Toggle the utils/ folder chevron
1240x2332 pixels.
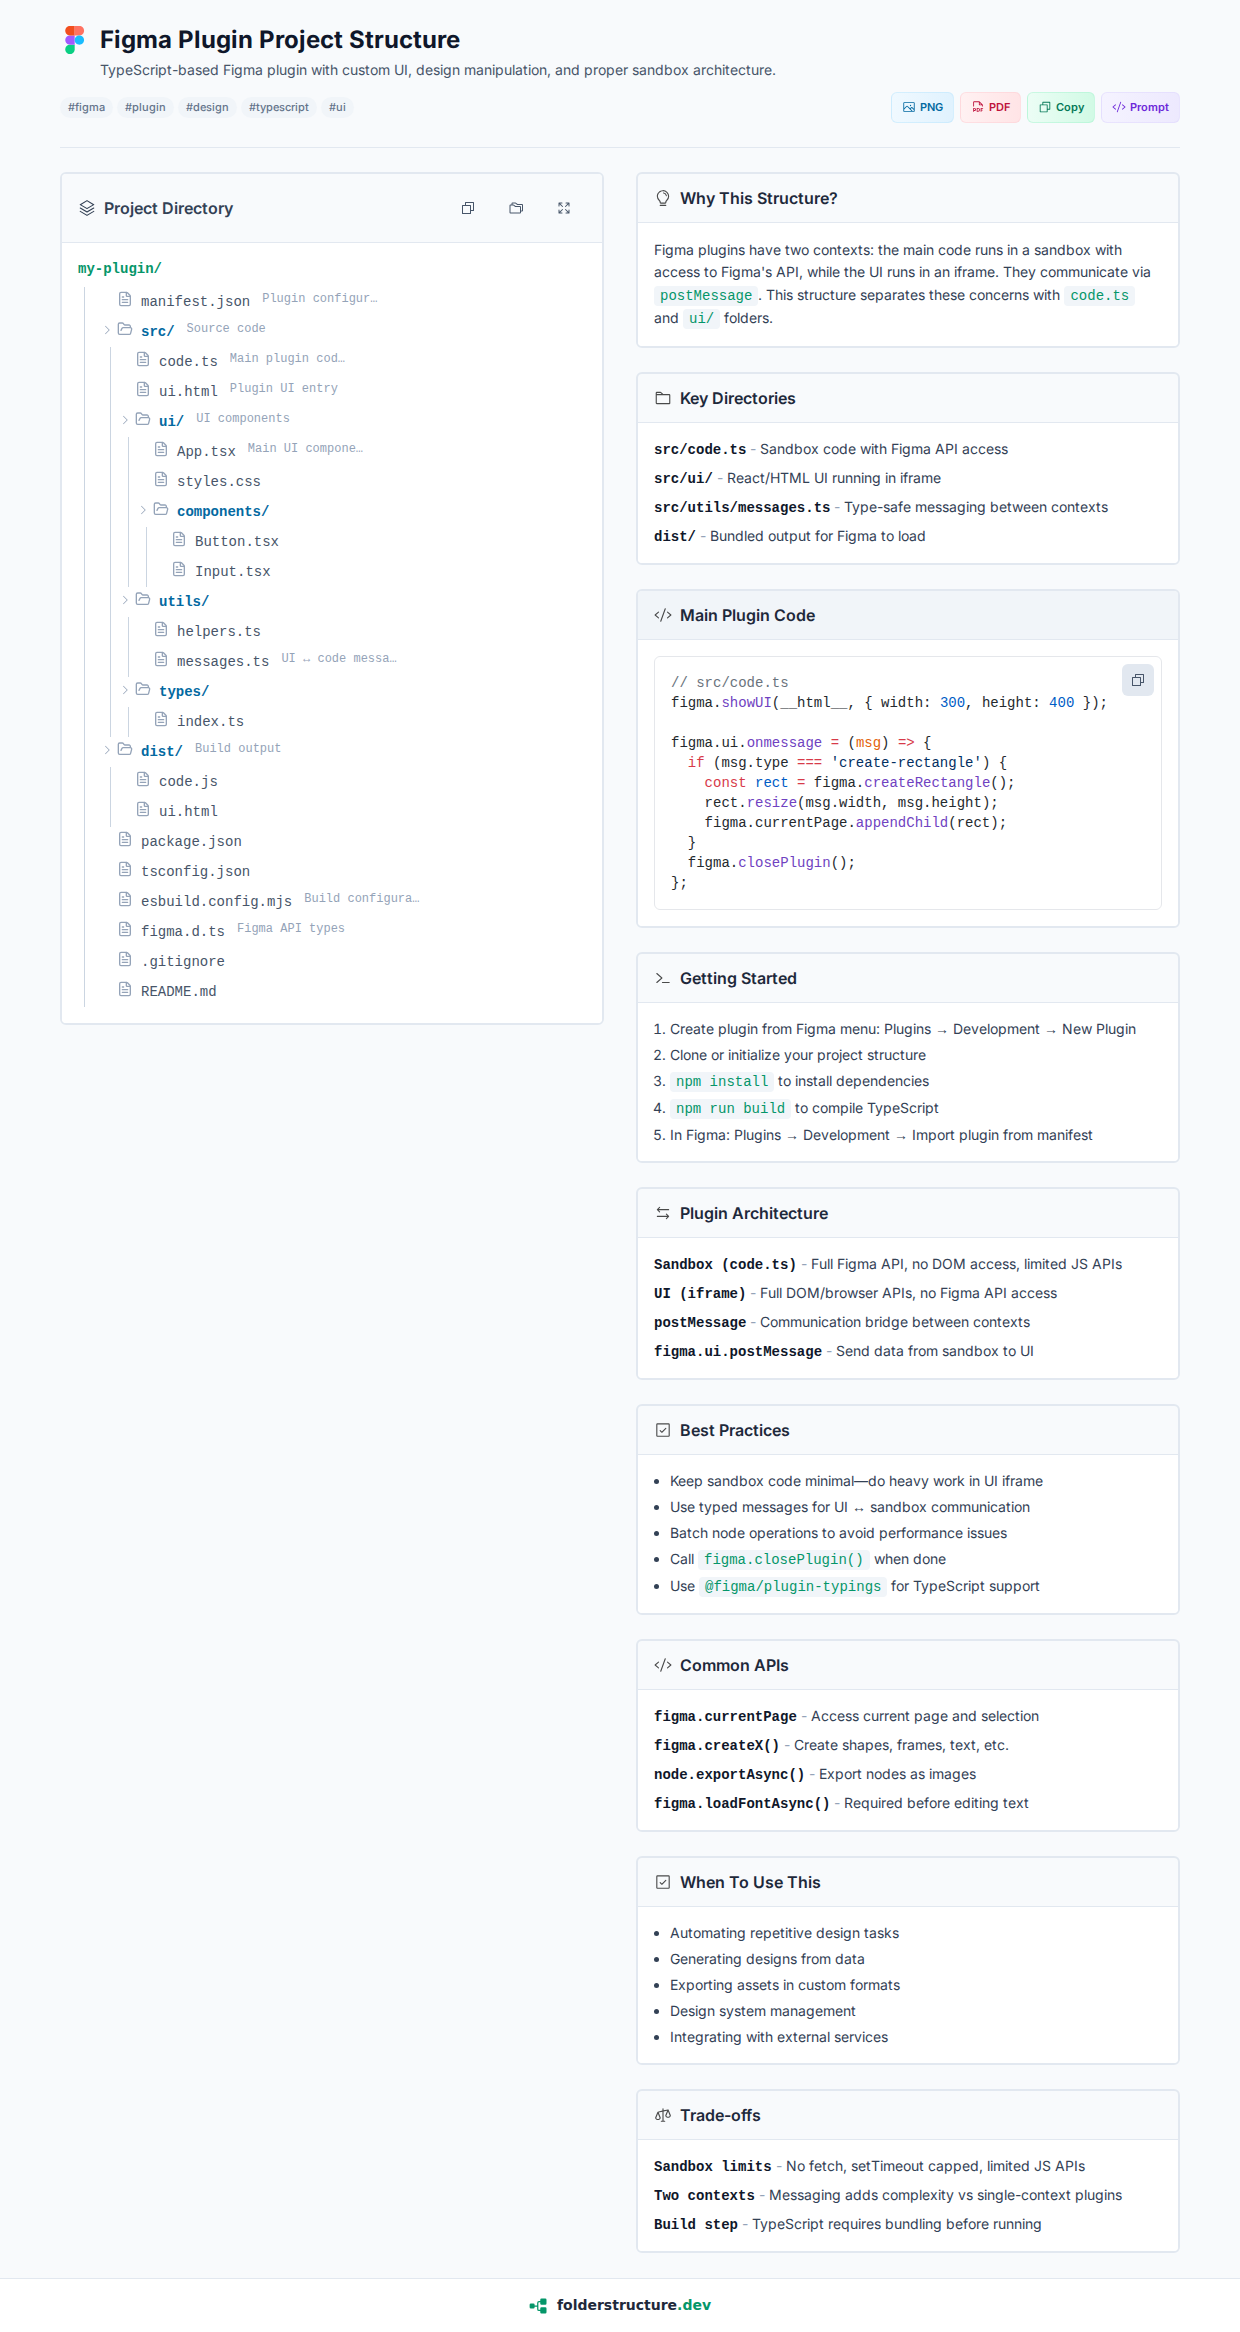tap(125, 600)
